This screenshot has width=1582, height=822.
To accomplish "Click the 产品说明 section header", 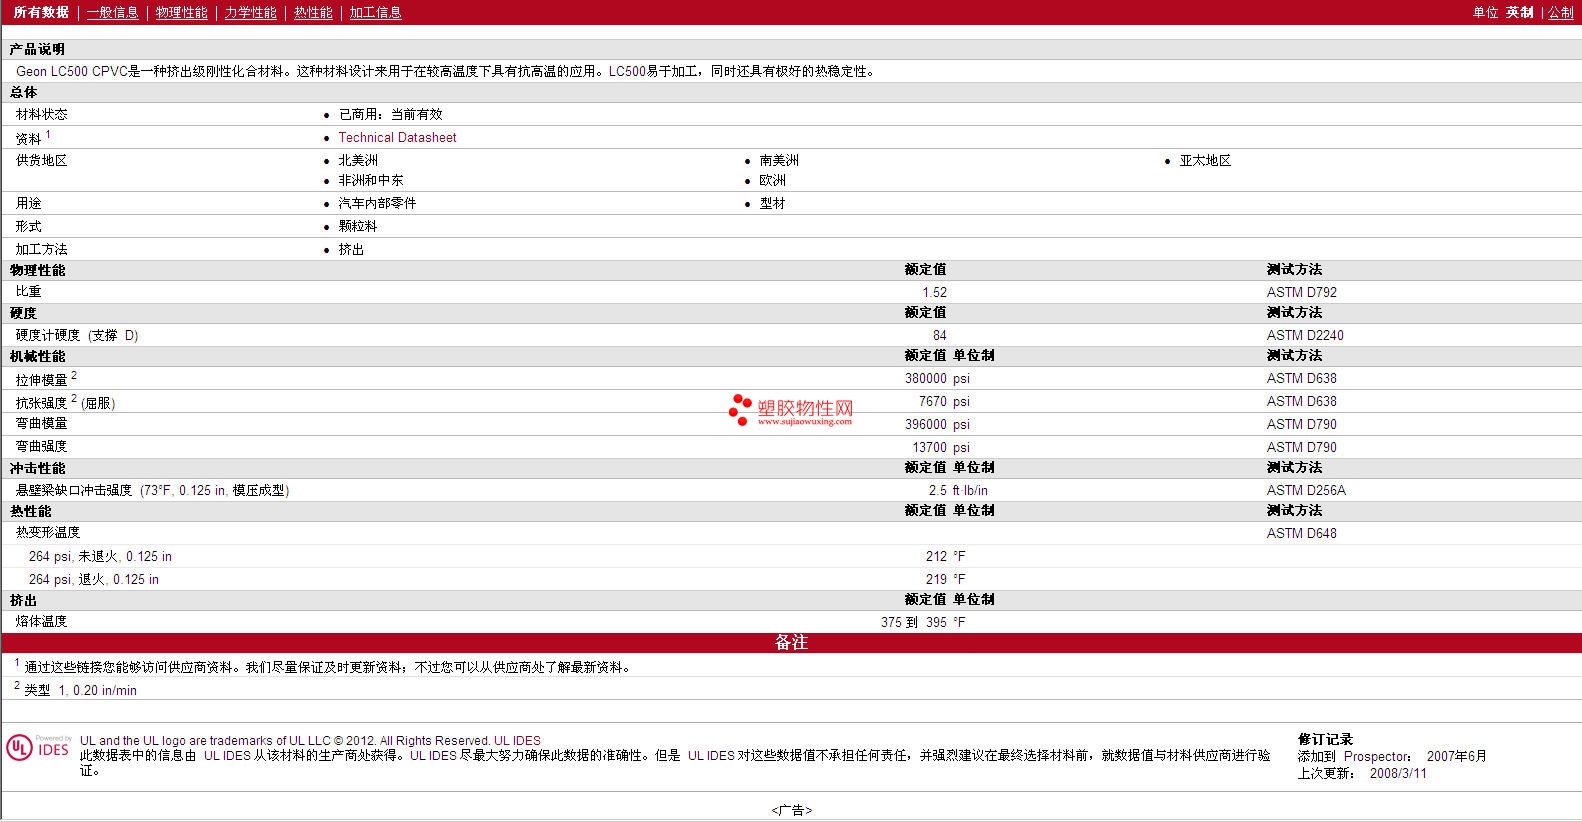I will point(37,49).
